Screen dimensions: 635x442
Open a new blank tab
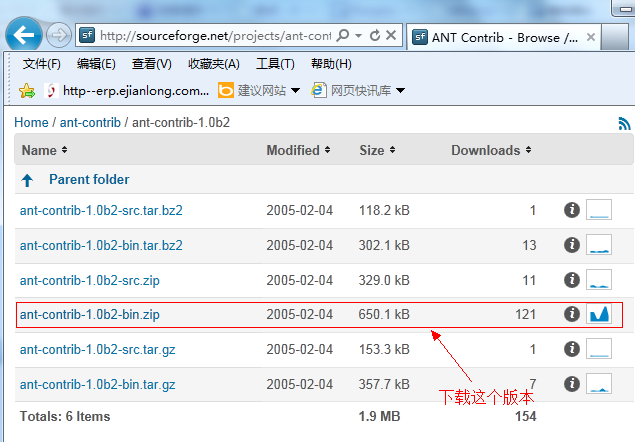tap(615, 37)
